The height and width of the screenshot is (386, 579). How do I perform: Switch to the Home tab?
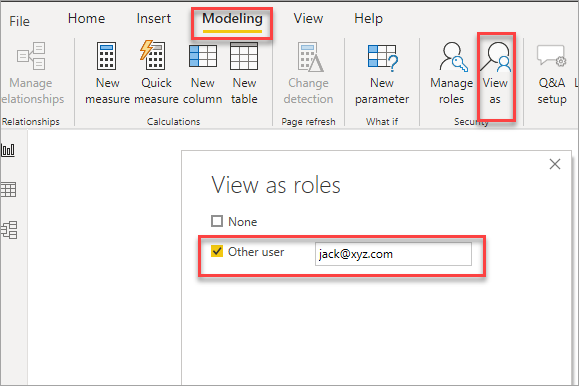click(x=86, y=18)
